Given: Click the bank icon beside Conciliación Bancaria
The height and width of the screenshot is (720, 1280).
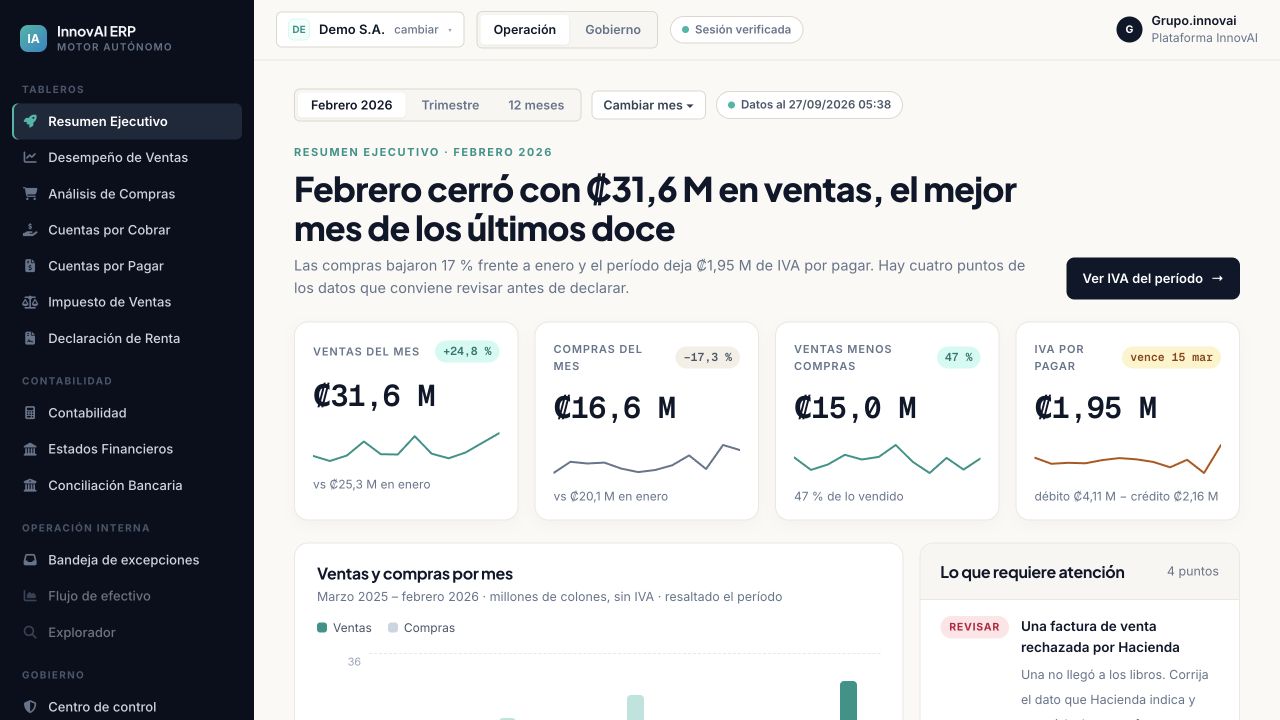Looking at the screenshot, I should coord(31,485).
